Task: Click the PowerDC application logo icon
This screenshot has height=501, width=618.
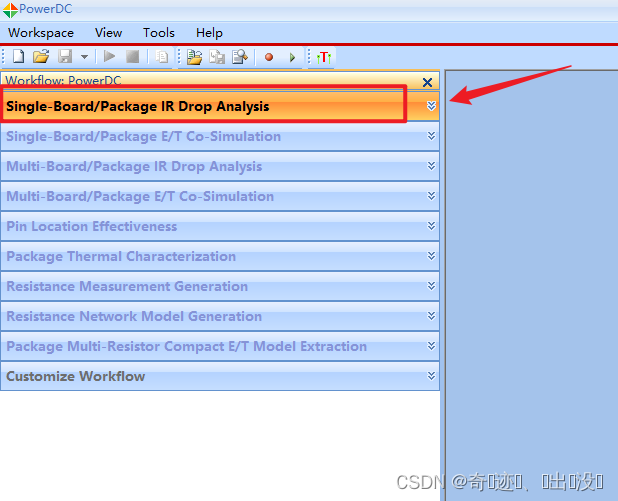Action: [10, 10]
